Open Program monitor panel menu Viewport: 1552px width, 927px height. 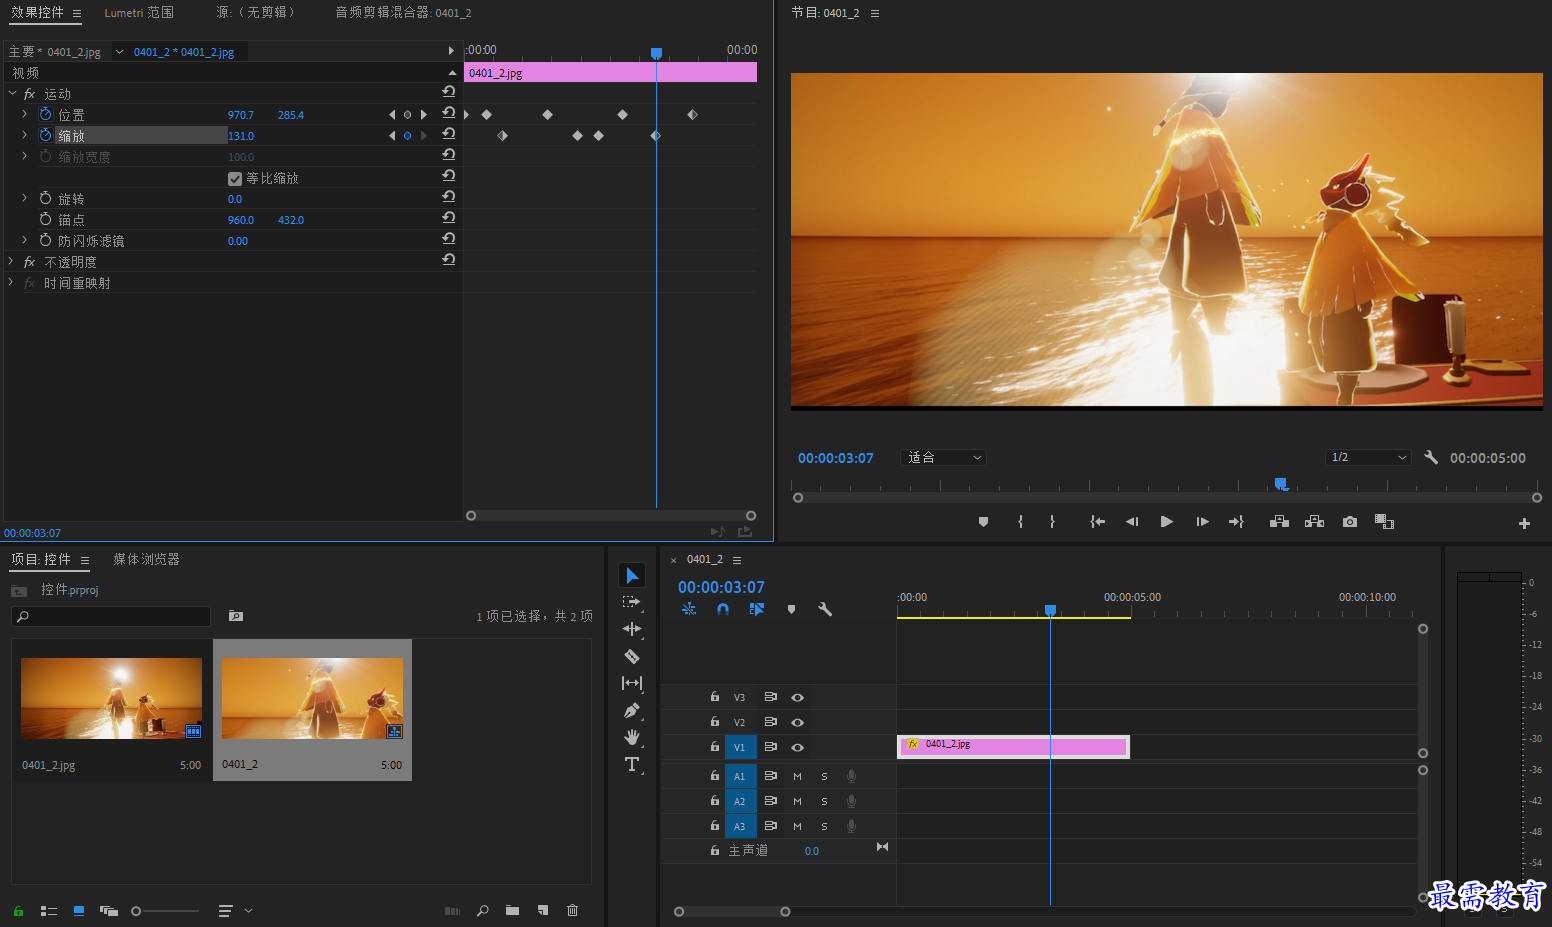(x=875, y=14)
